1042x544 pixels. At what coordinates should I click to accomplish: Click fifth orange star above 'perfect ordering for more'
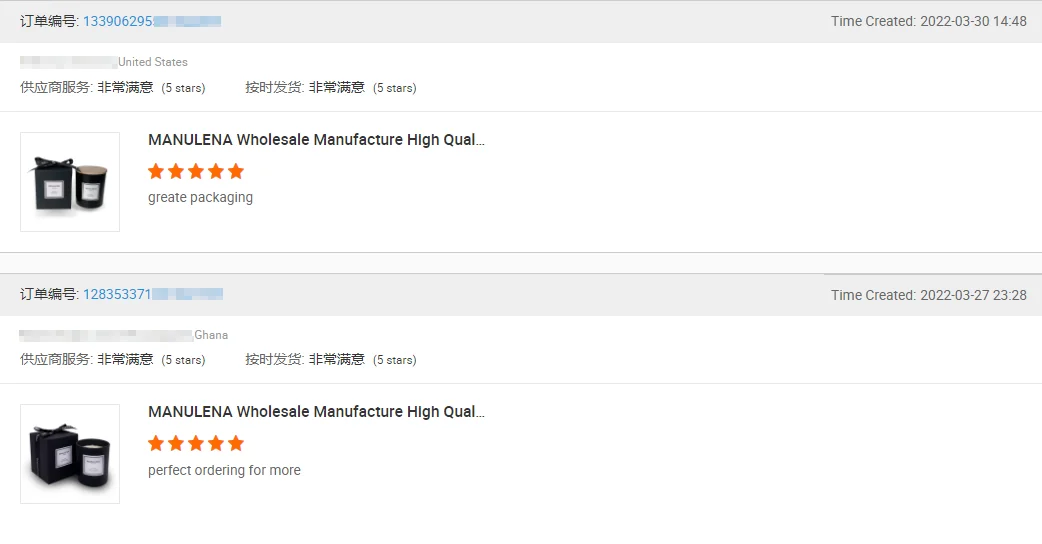click(x=236, y=443)
